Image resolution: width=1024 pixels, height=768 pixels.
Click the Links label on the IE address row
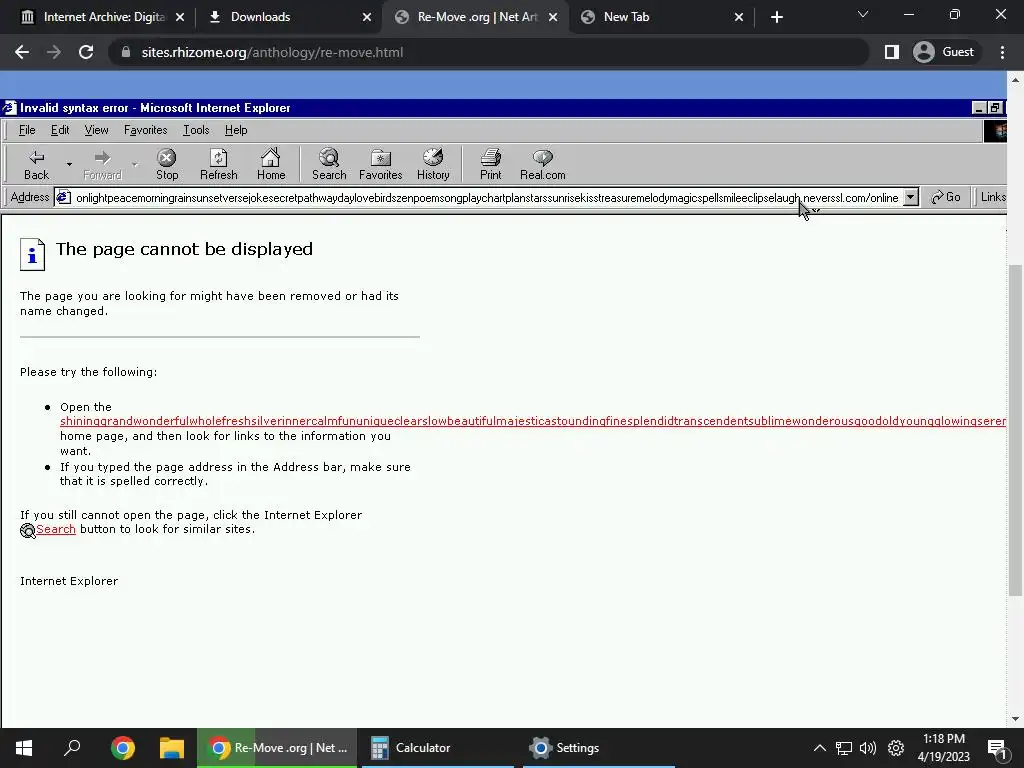(993, 197)
